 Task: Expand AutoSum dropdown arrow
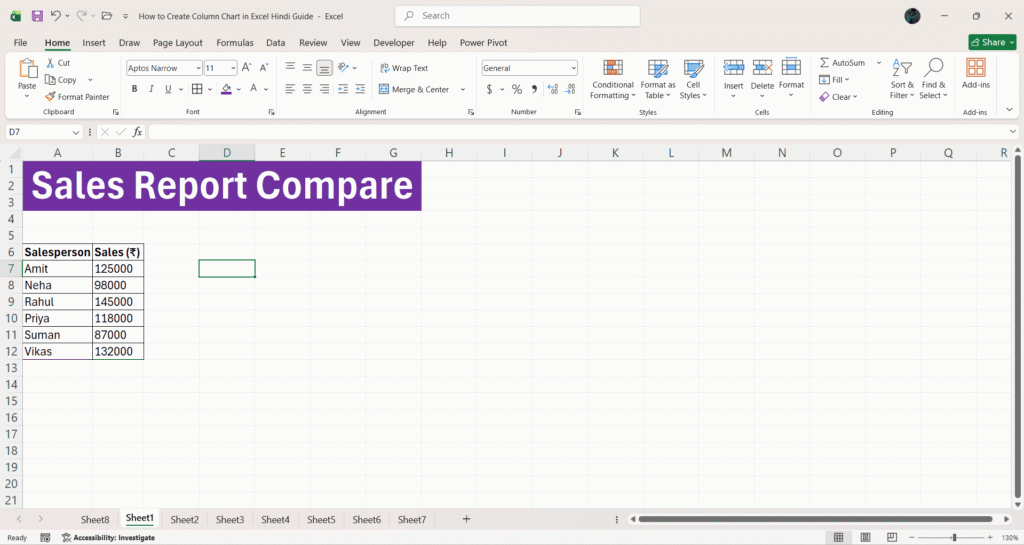[878, 63]
